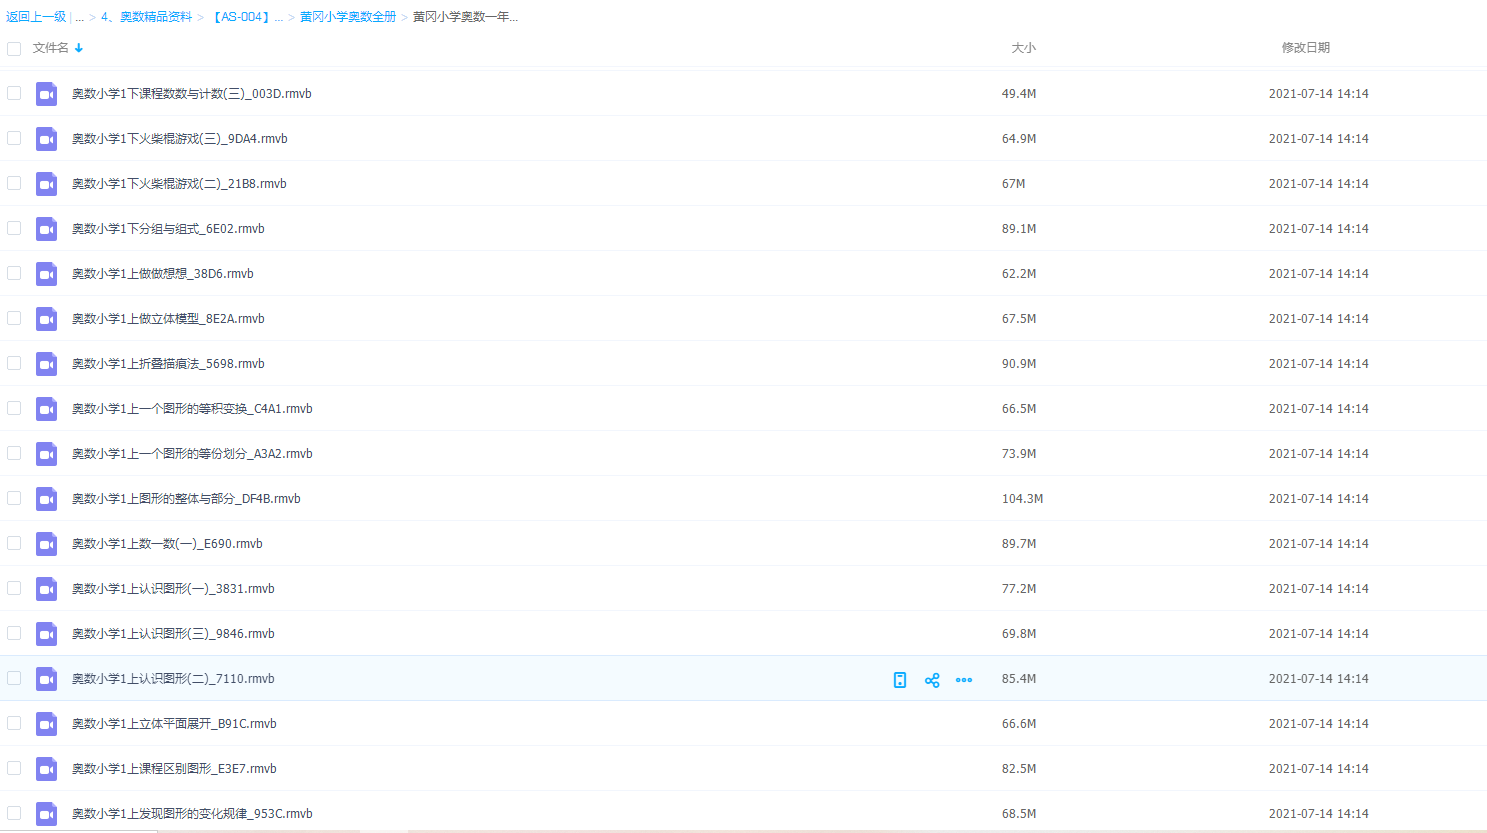The width and height of the screenshot is (1487, 833).
Task: Go to 黄冈小学奥数全册 breadcrumb folder
Action: (348, 17)
